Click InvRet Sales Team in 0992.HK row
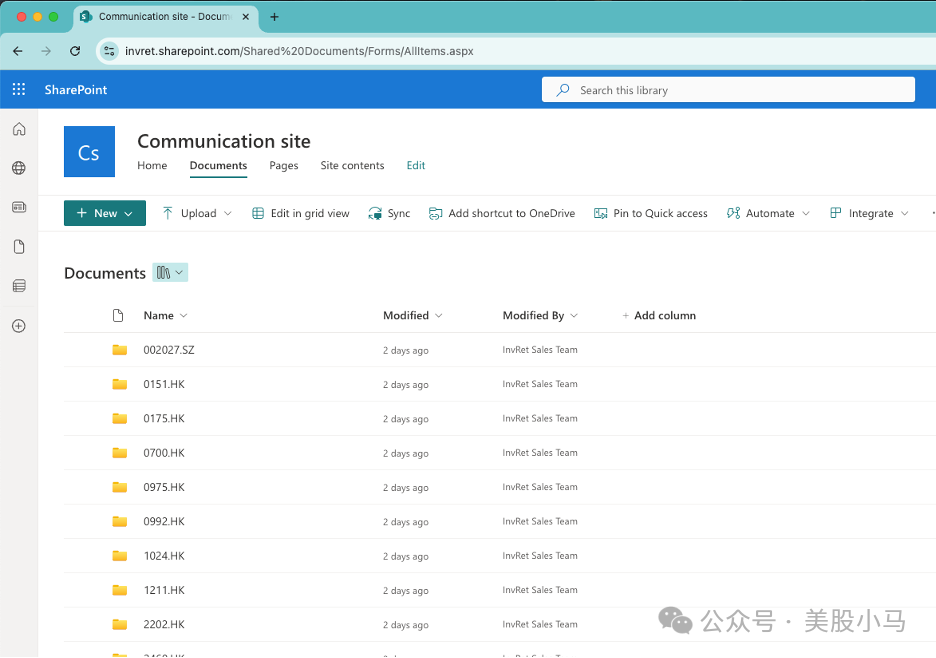Screen dimensions: 936x658 540,521
